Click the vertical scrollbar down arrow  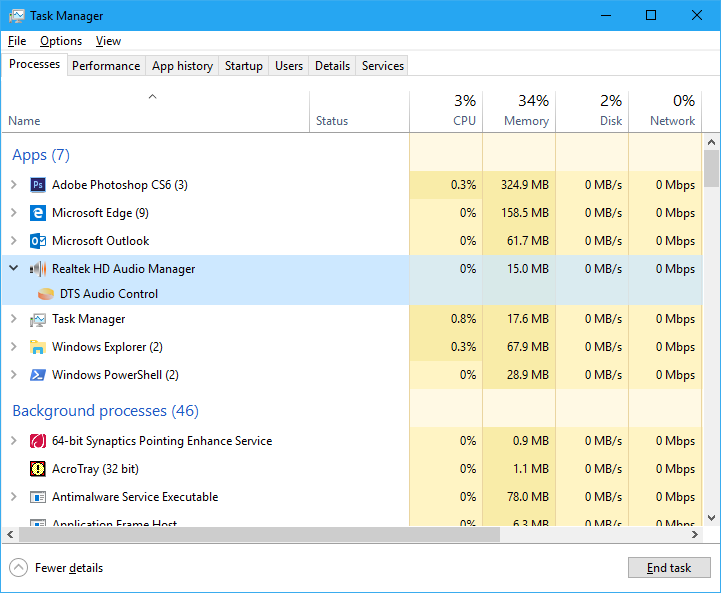(x=711, y=518)
